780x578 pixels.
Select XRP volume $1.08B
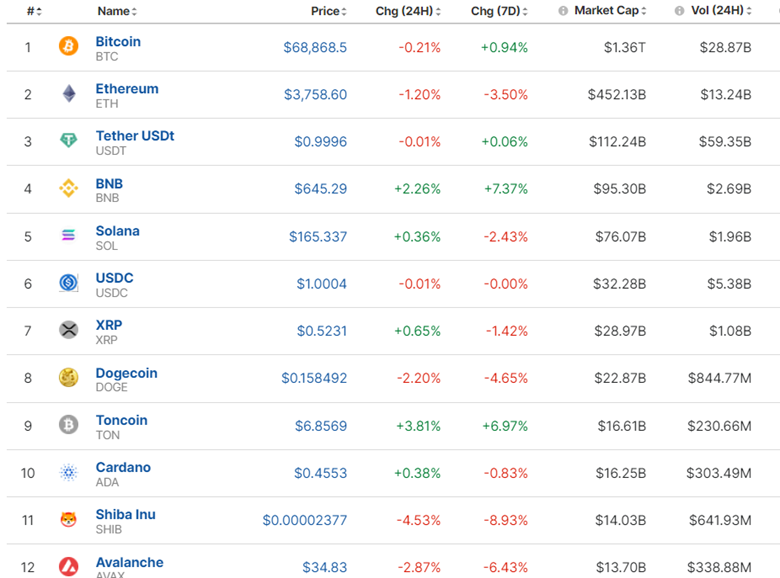coord(730,331)
